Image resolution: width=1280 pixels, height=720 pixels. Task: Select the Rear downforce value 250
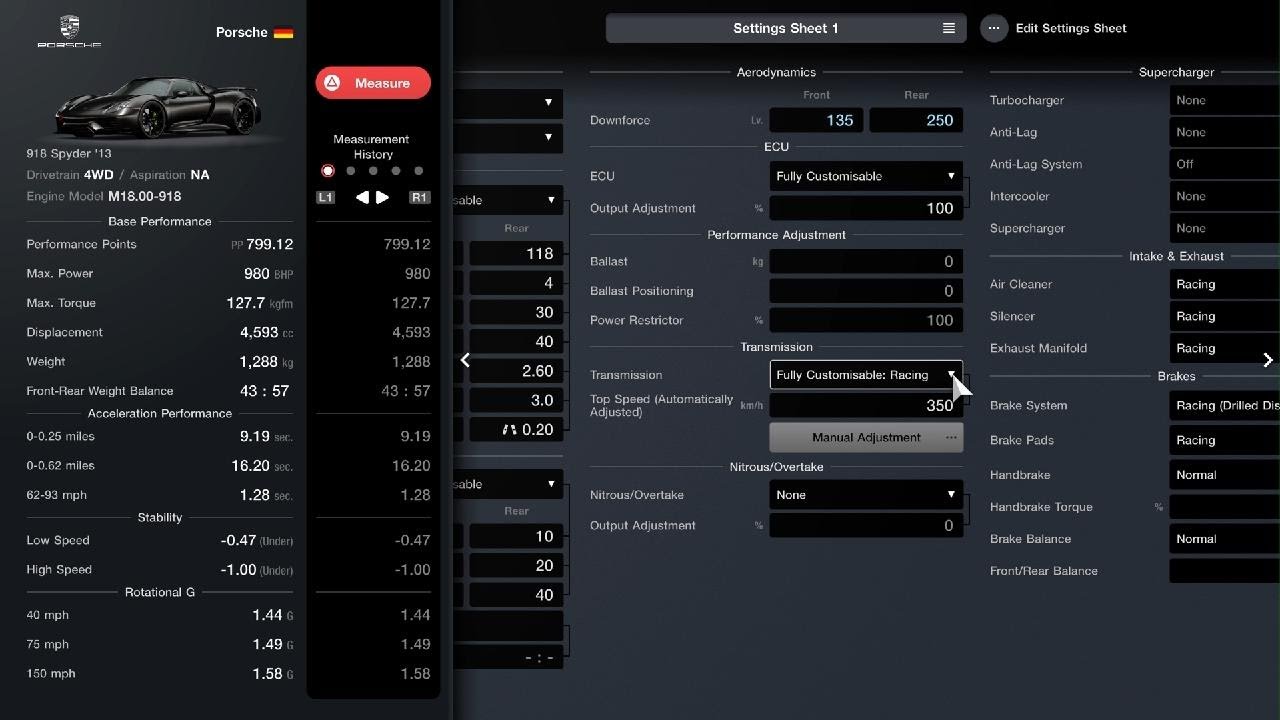[x=916, y=120]
